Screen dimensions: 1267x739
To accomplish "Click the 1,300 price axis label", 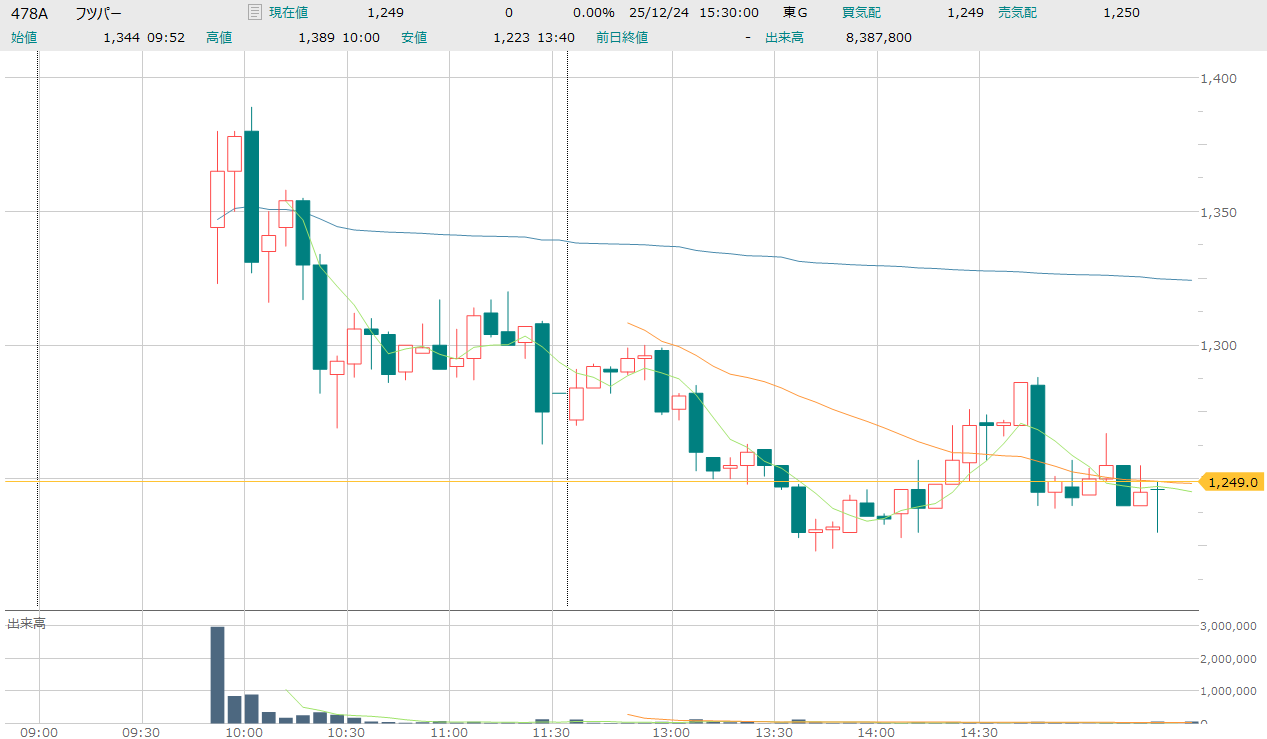I will pyautogui.click(x=1218, y=345).
